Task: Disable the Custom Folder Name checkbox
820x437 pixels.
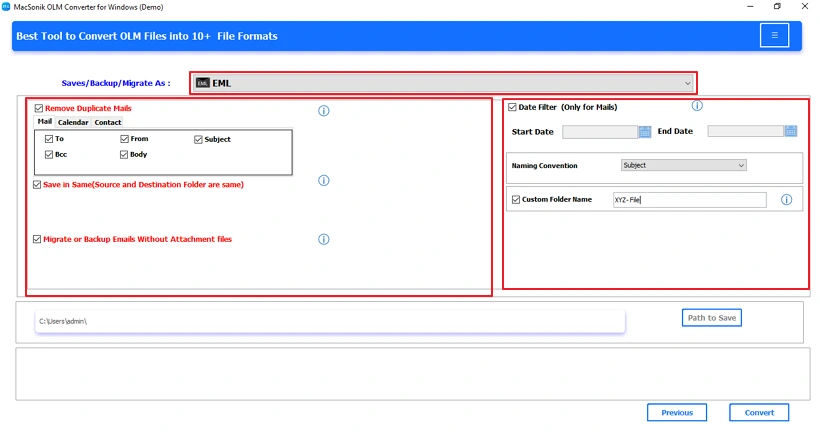Action: tap(516, 200)
